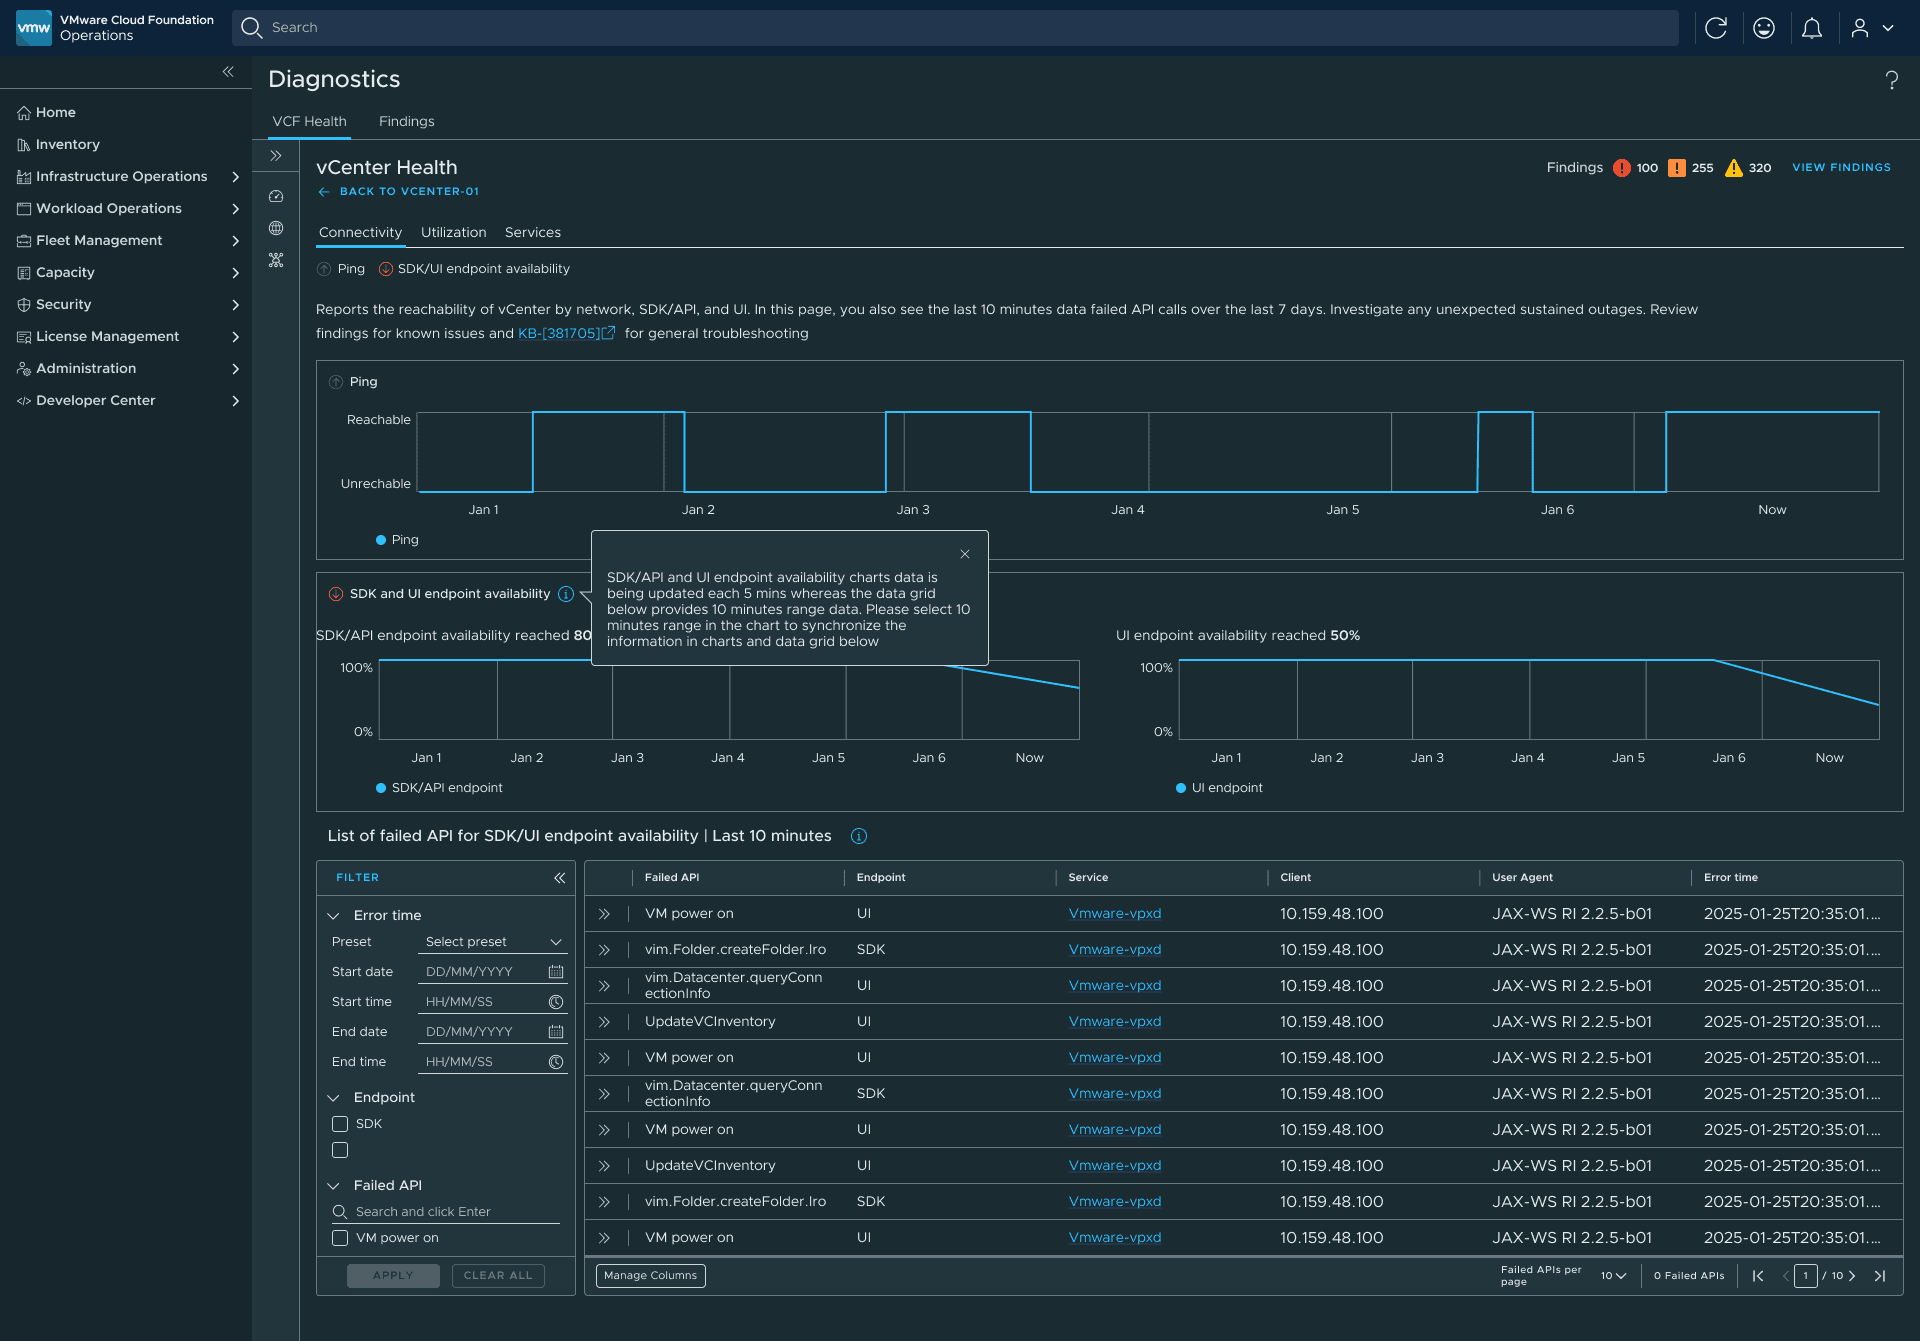1920x1341 pixels.
Task: Collapse the Error time filter section
Action: pyautogui.click(x=334, y=916)
